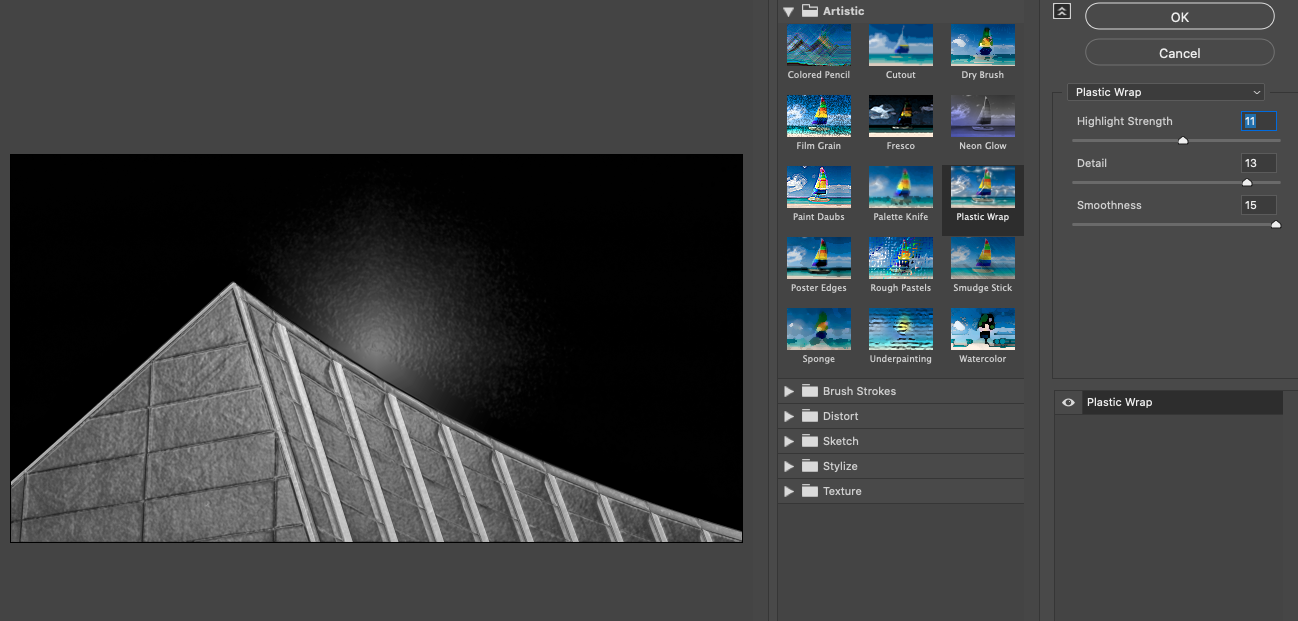Hide the Plastic Wrap effect layer

(1067, 402)
